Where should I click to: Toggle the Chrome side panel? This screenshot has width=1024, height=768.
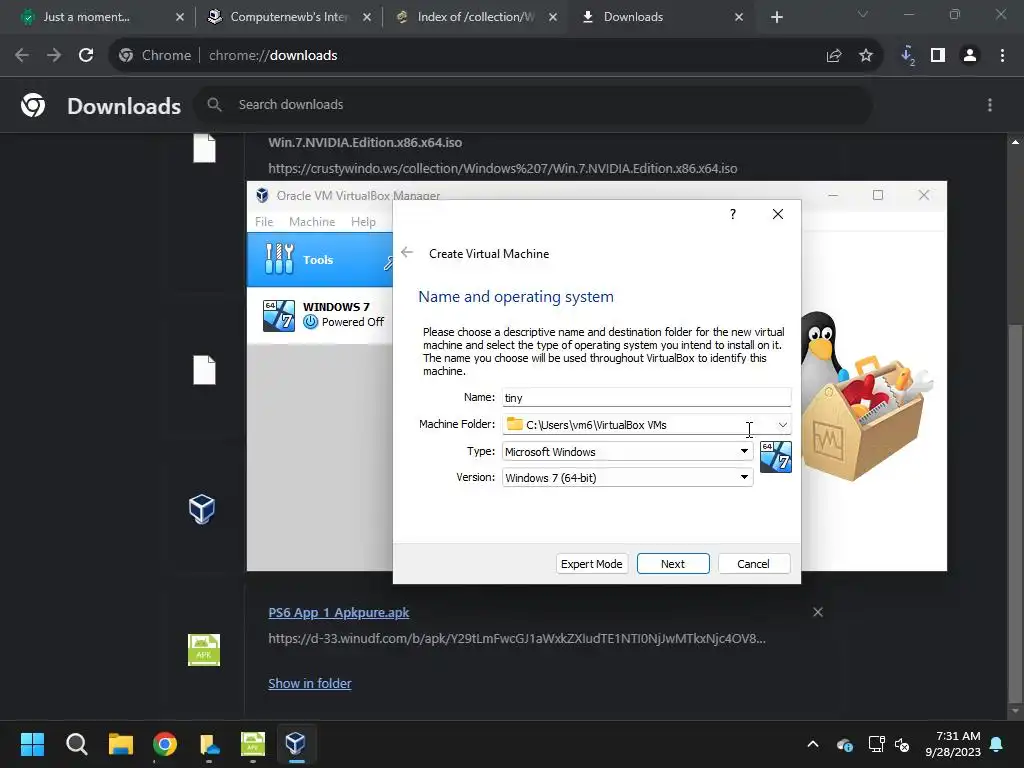(938, 56)
